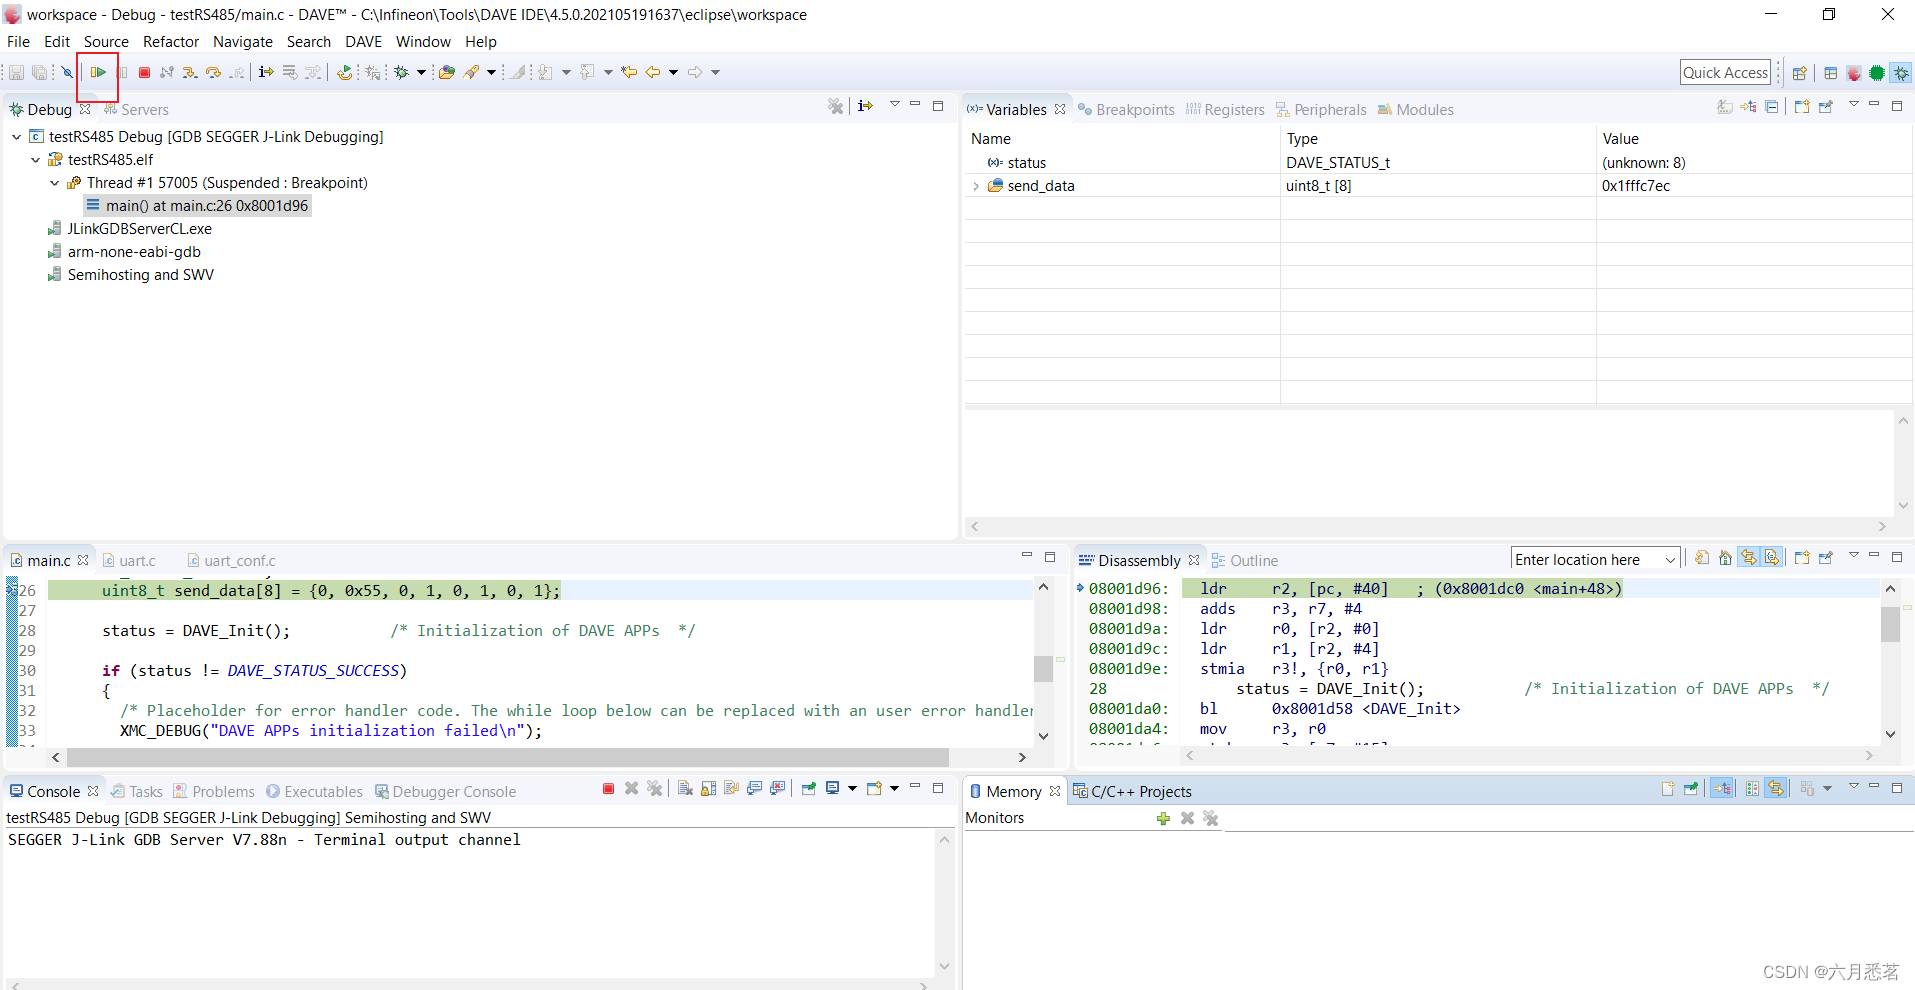Switch to C/C++ Projects tab
This screenshot has height=990, width=1915.
tap(1132, 792)
